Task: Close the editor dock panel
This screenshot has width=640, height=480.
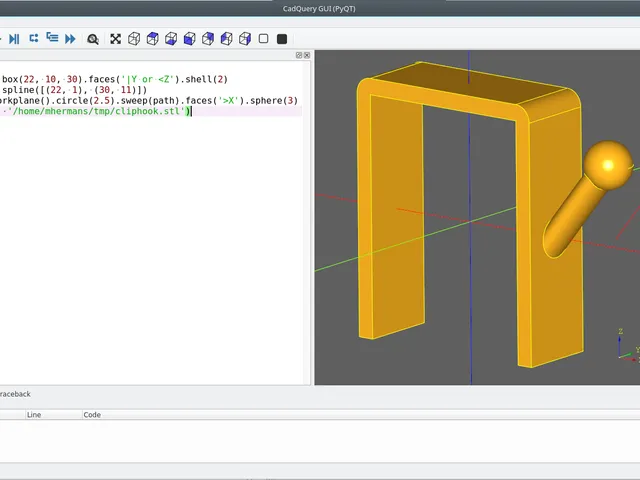Action: 307,55
